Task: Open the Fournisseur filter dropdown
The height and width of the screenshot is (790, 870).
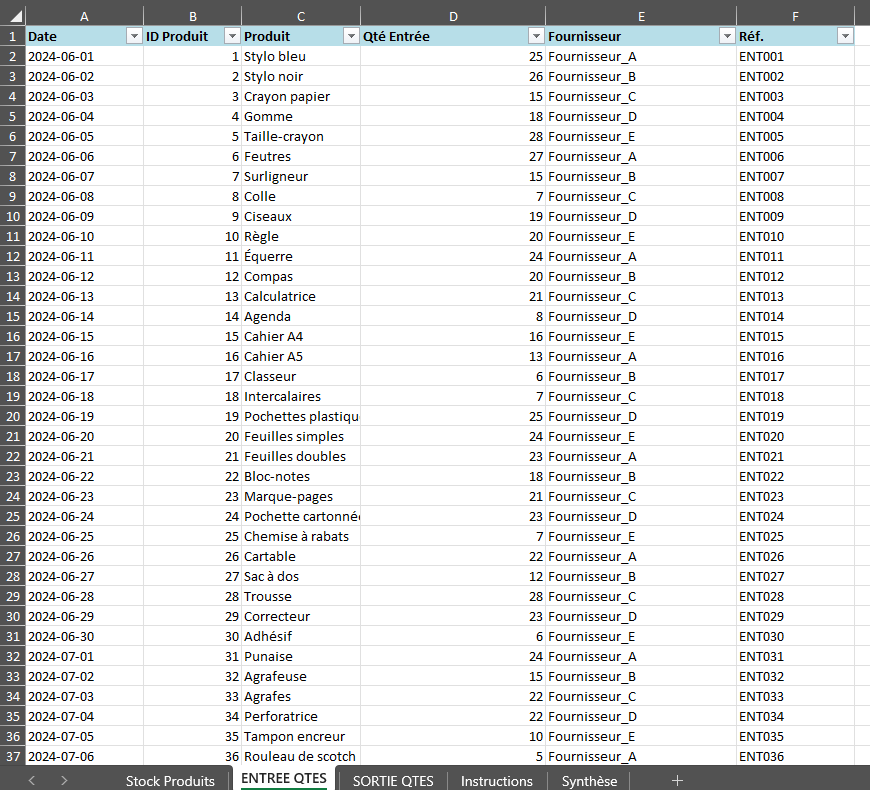Action: click(x=727, y=37)
